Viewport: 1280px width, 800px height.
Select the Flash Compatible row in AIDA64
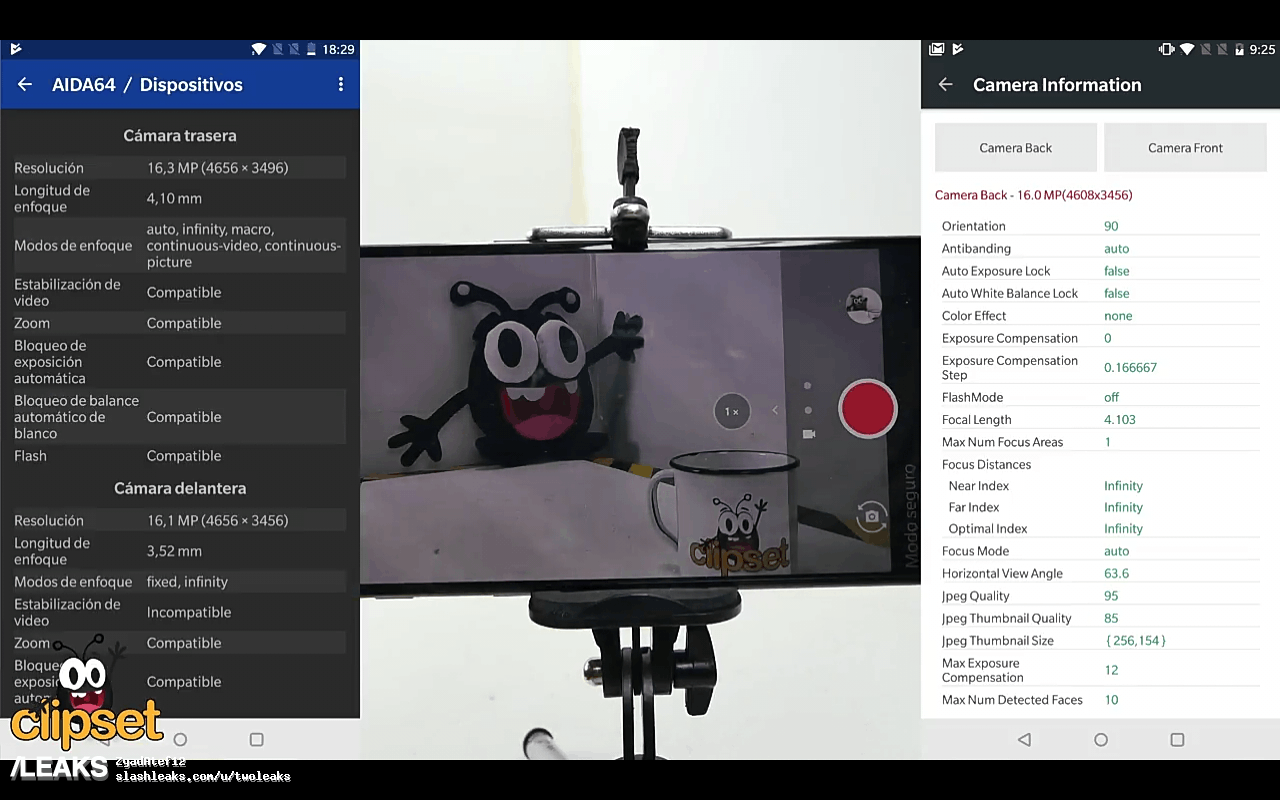(180, 456)
